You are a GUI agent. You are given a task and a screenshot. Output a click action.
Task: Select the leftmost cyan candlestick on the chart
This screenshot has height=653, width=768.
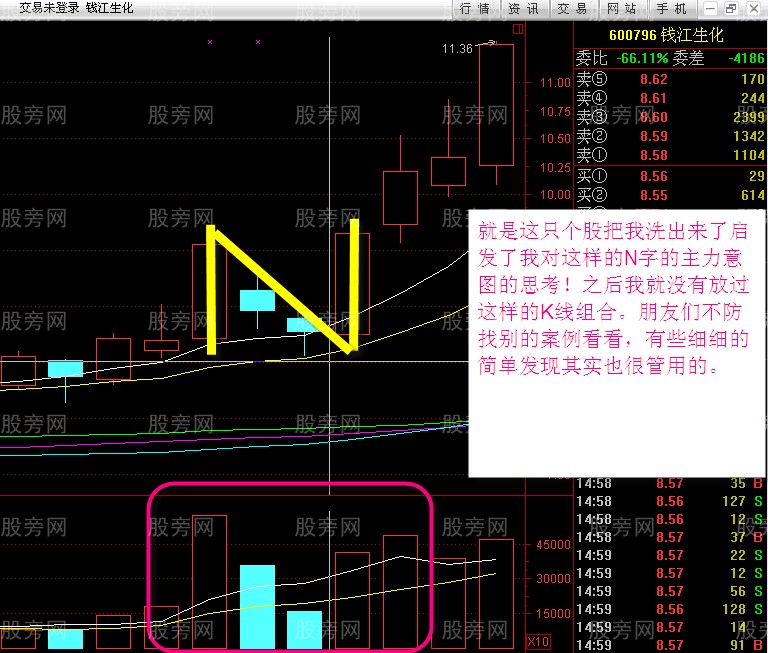pyautogui.click(x=66, y=369)
